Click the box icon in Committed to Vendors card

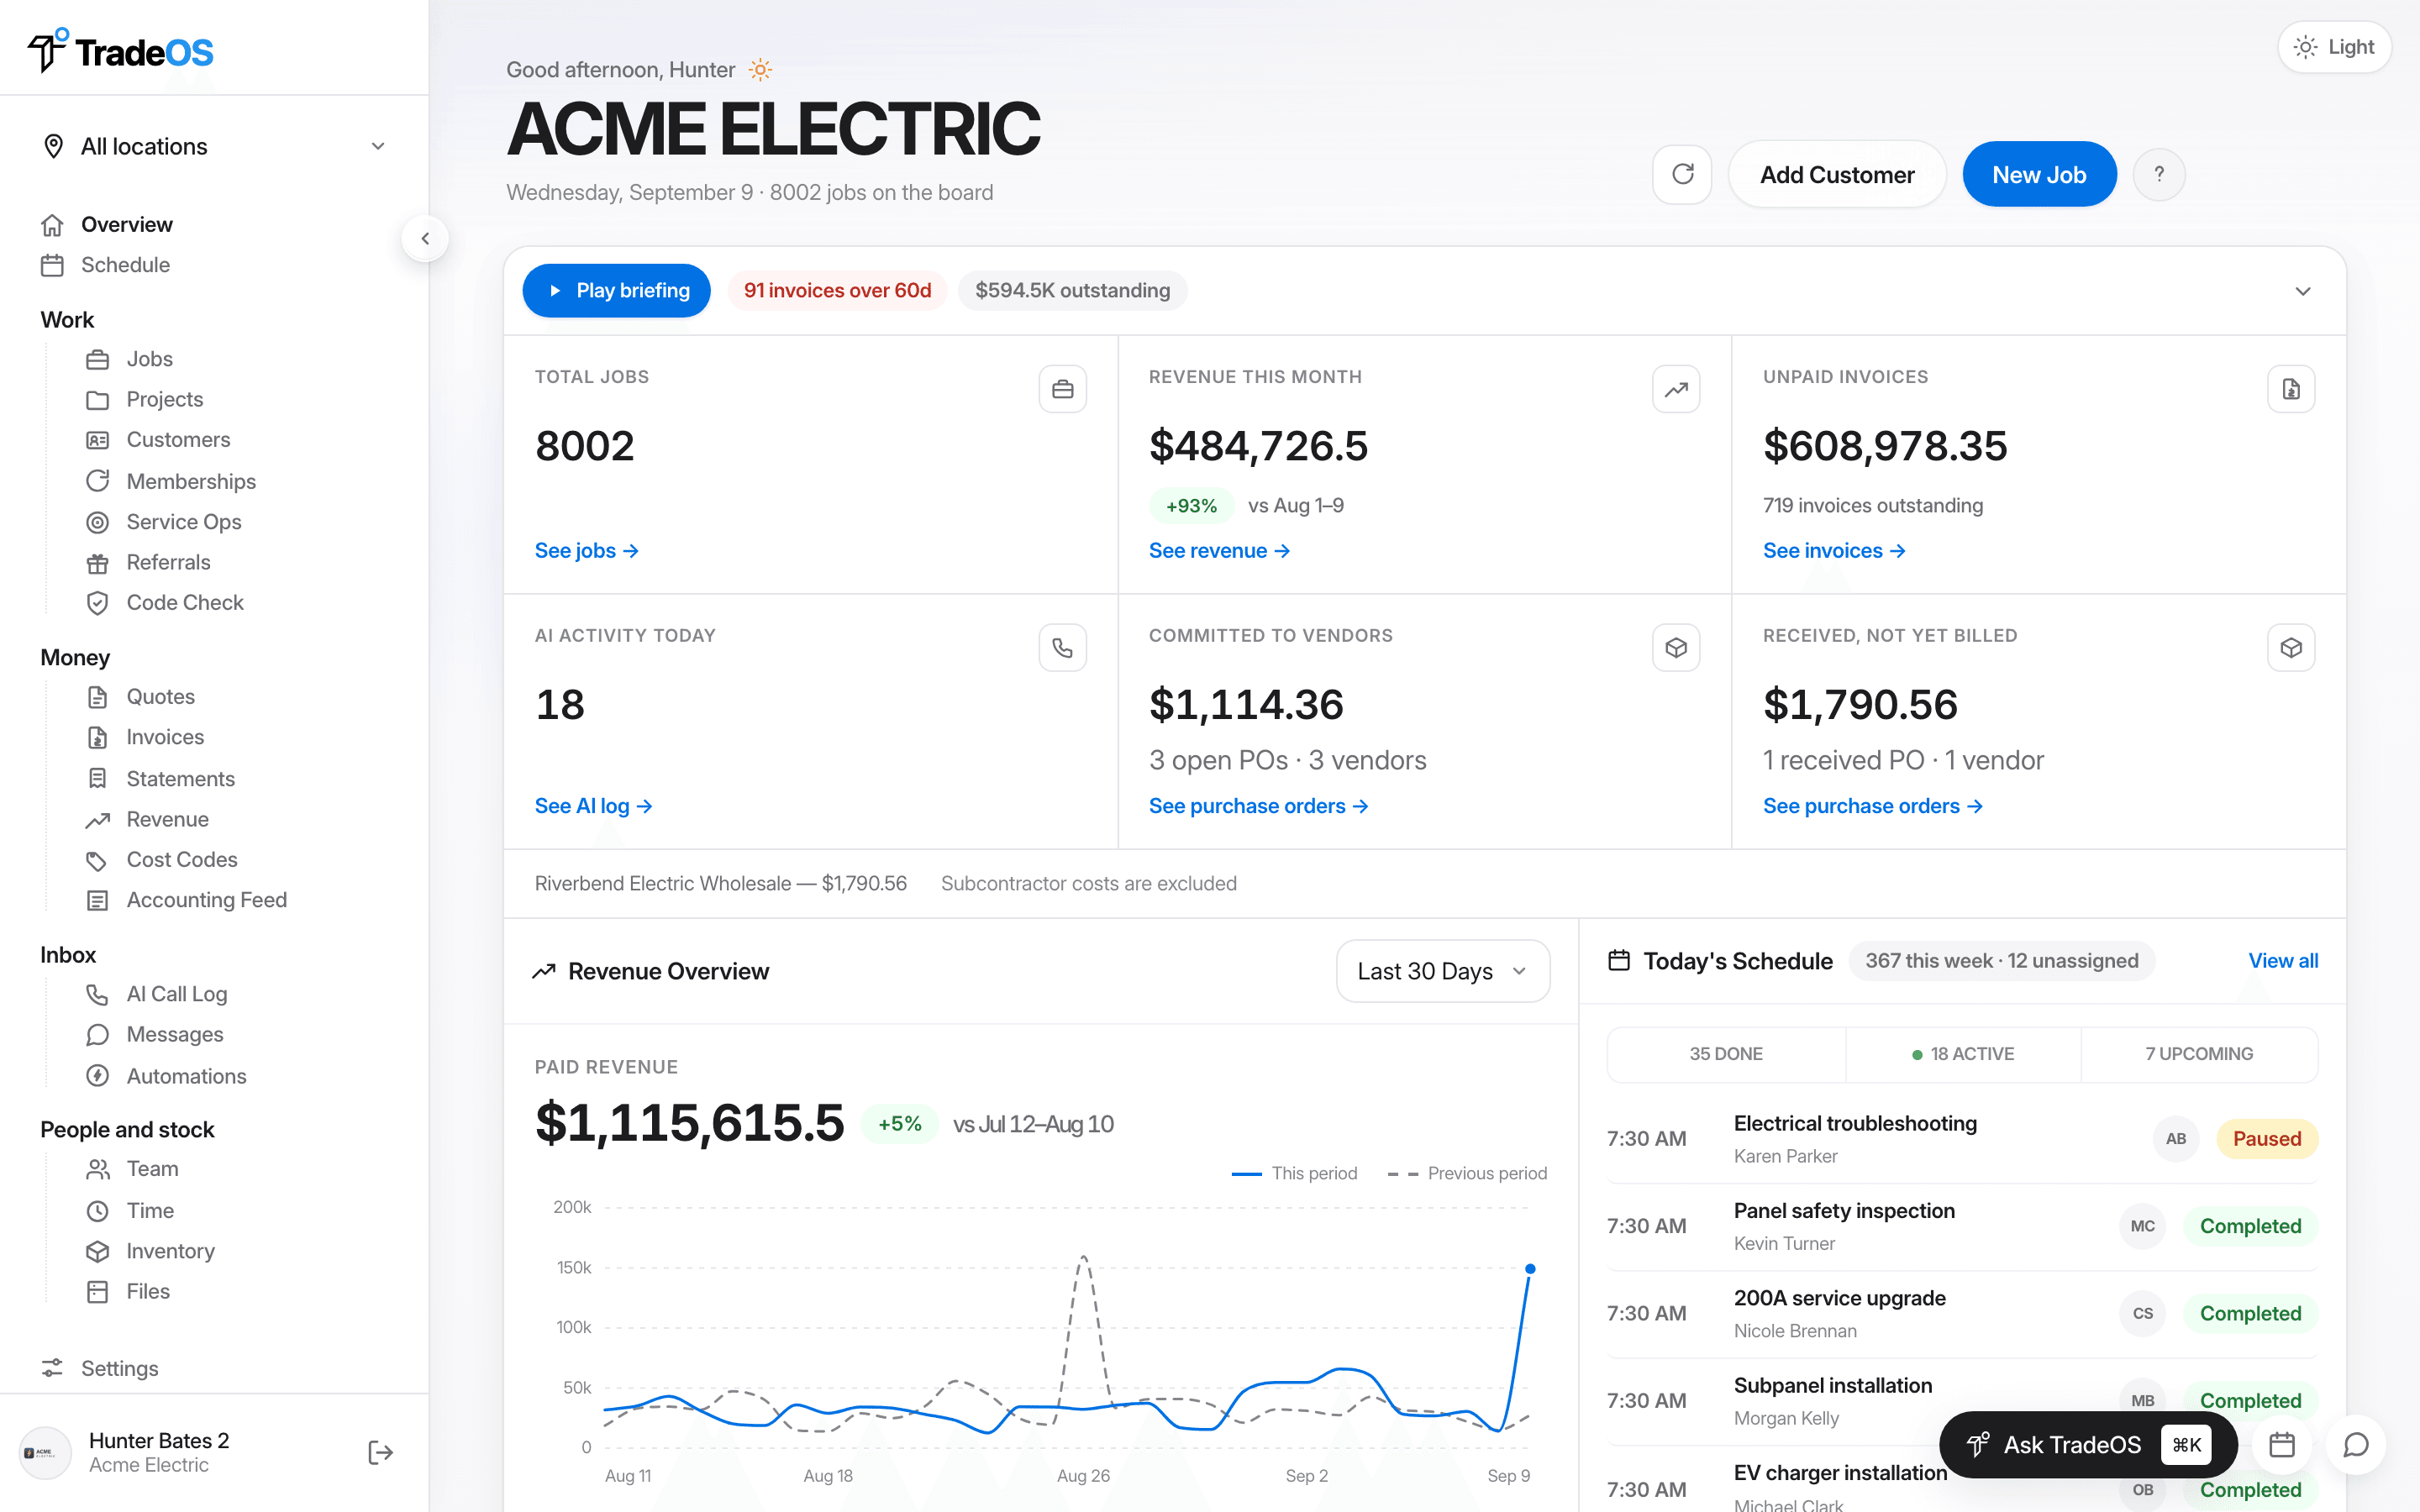(x=1676, y=648)
